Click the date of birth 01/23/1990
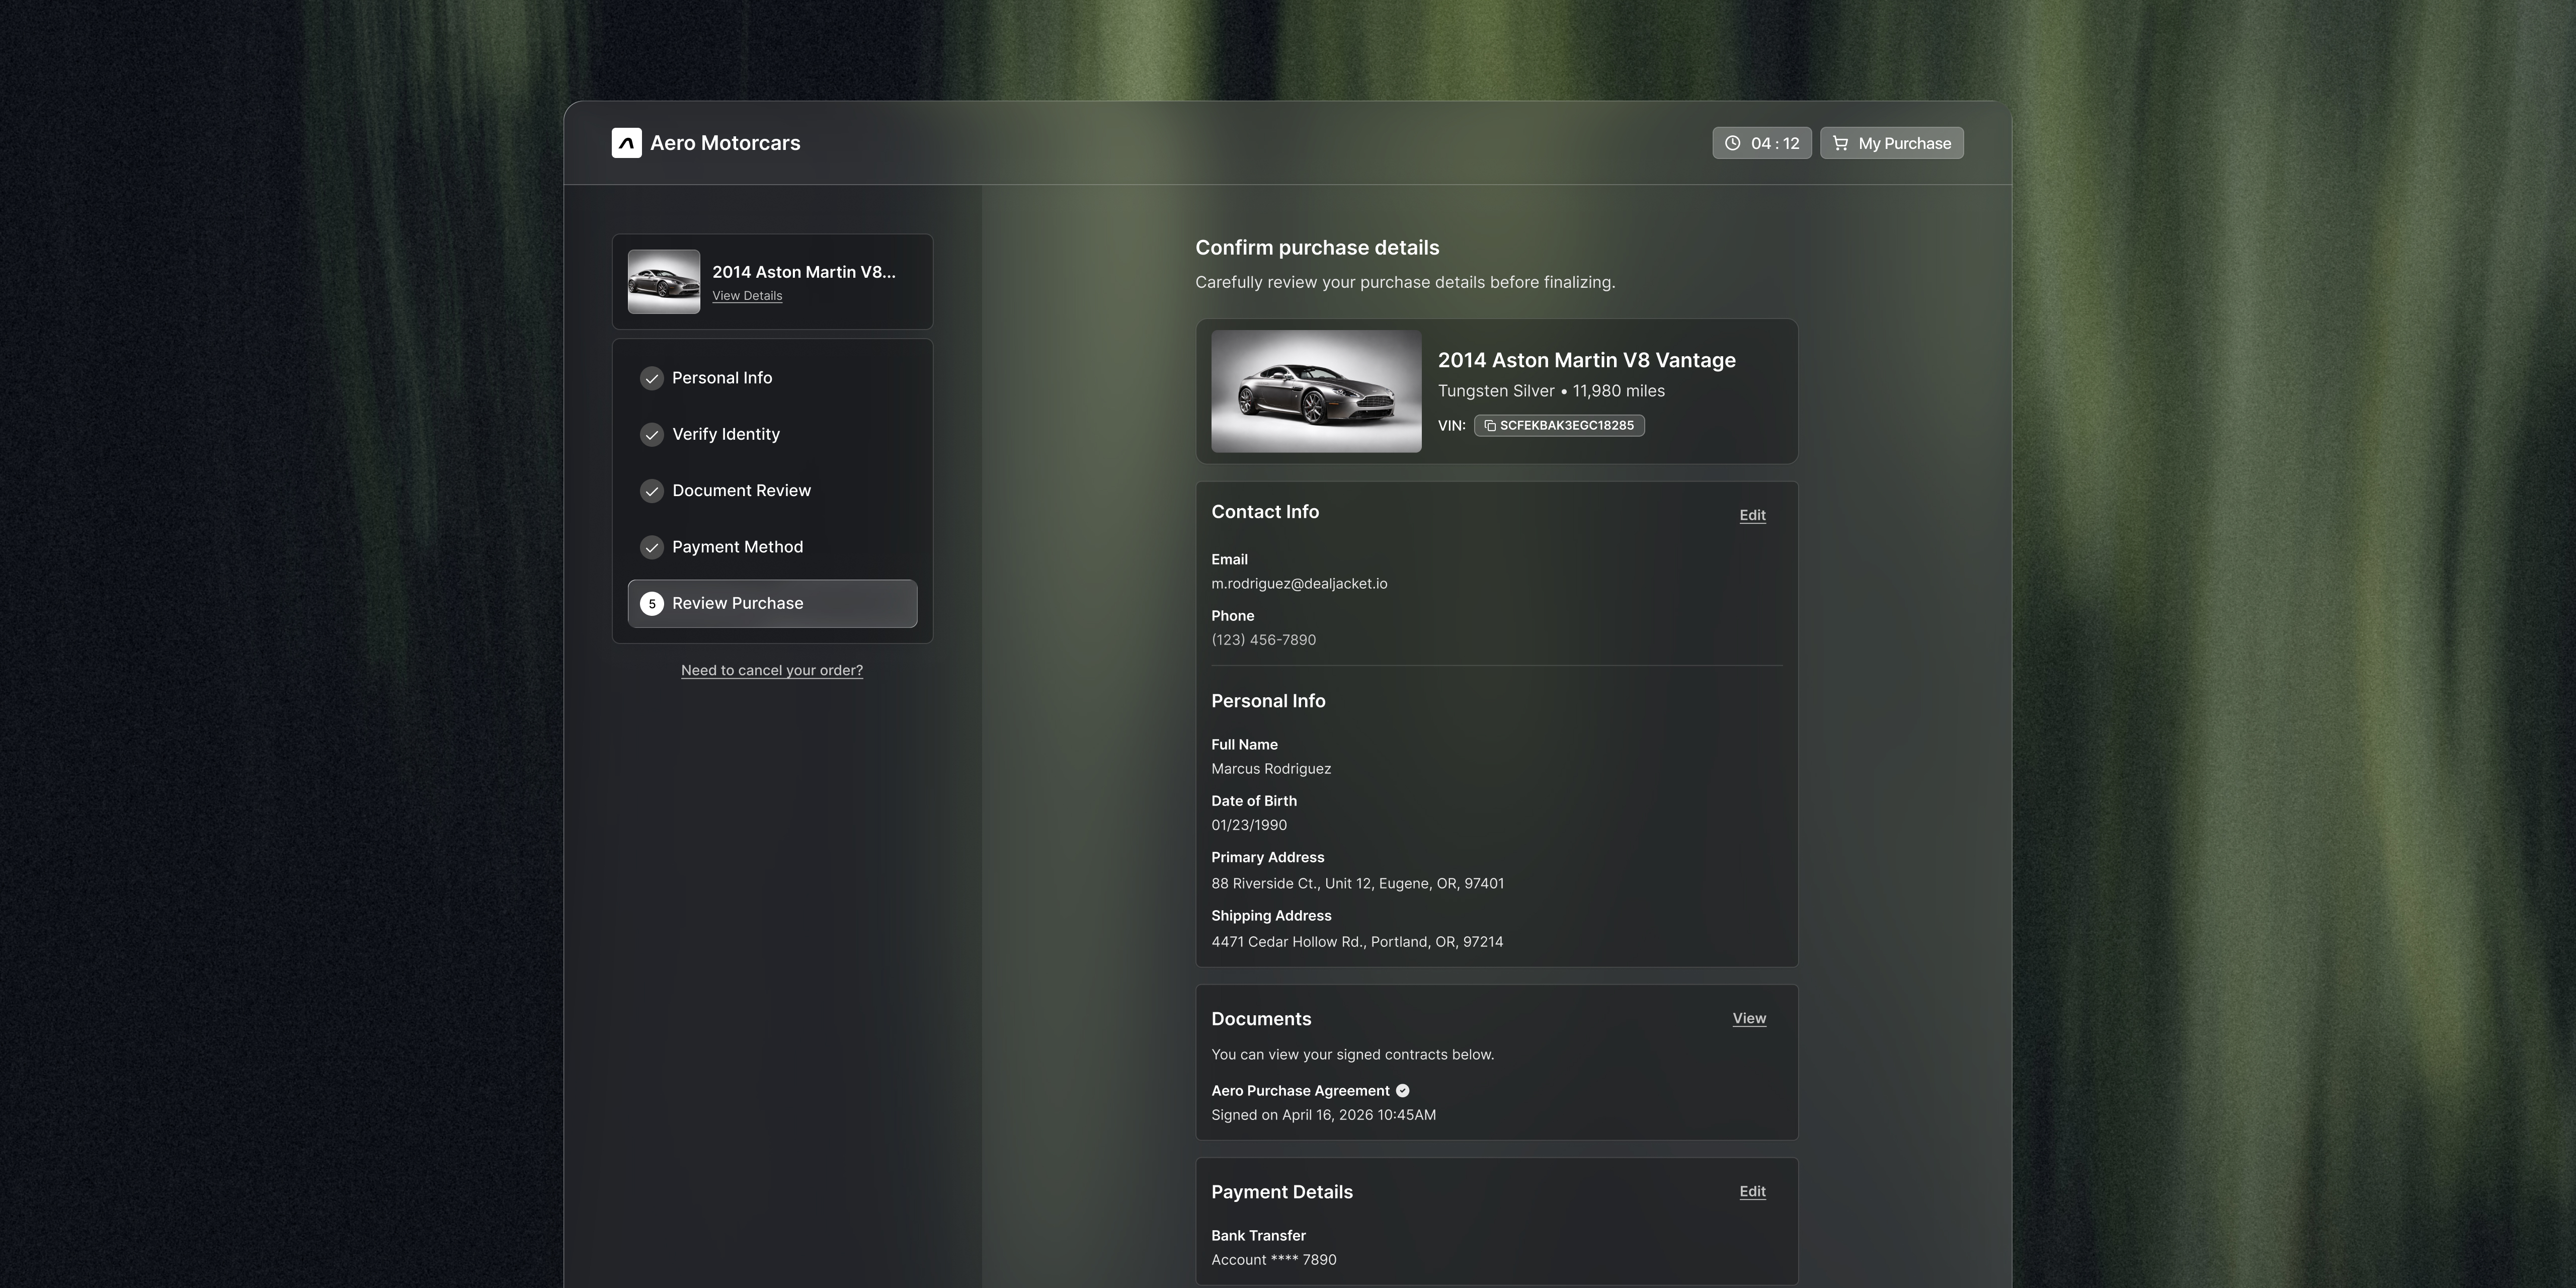 (1249, 825)
